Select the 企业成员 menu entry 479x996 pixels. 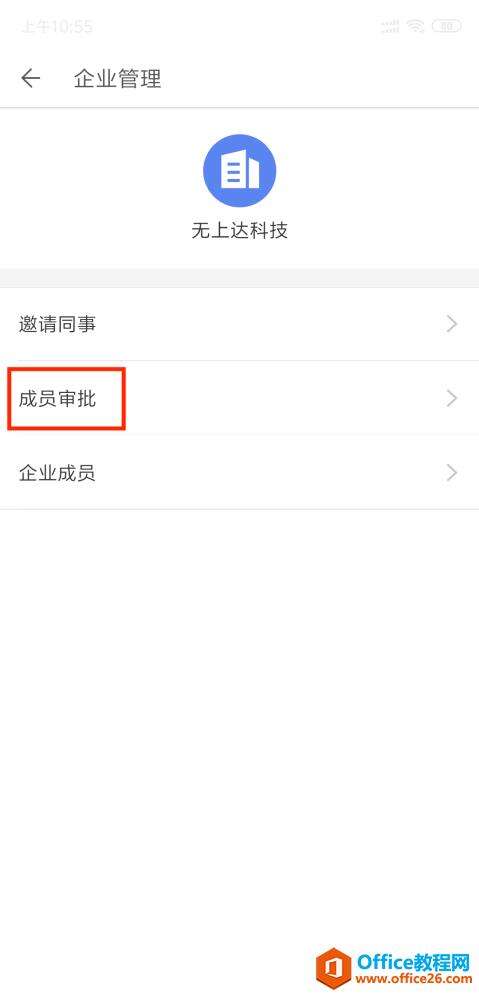240,473
